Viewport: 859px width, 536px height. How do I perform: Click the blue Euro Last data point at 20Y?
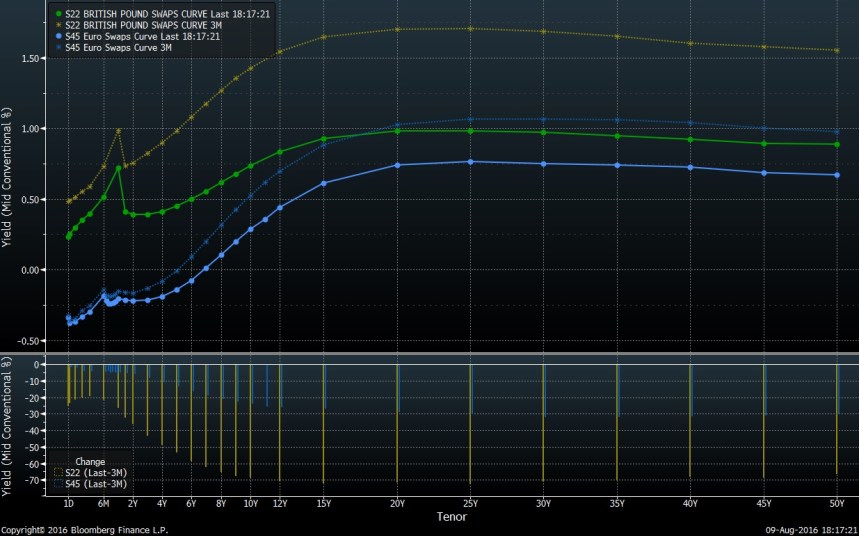point(398,165)
